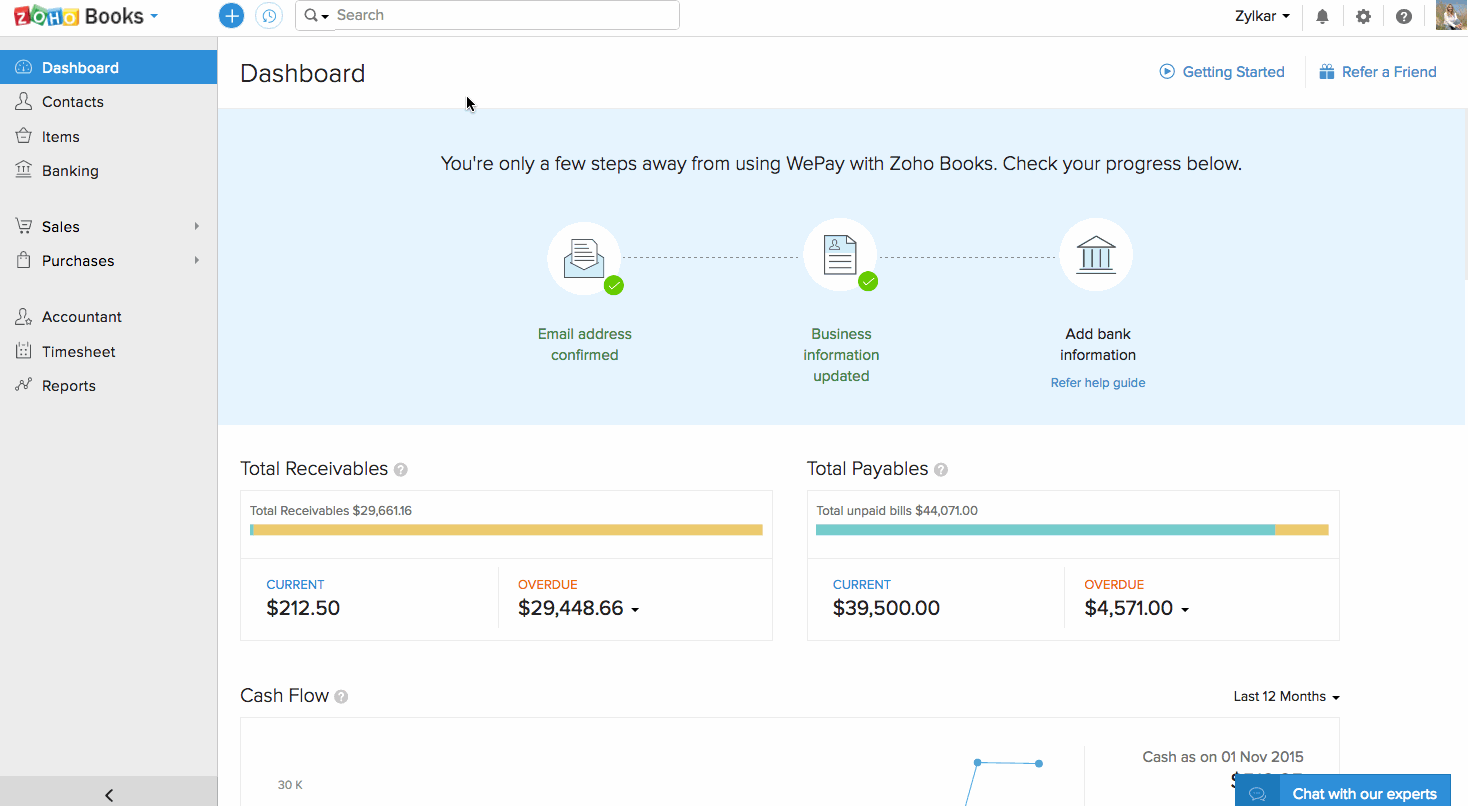The height and width of the screenshot is (806, 1468).
Task: Expand the Sales submenu arrow
Action: 197,226
